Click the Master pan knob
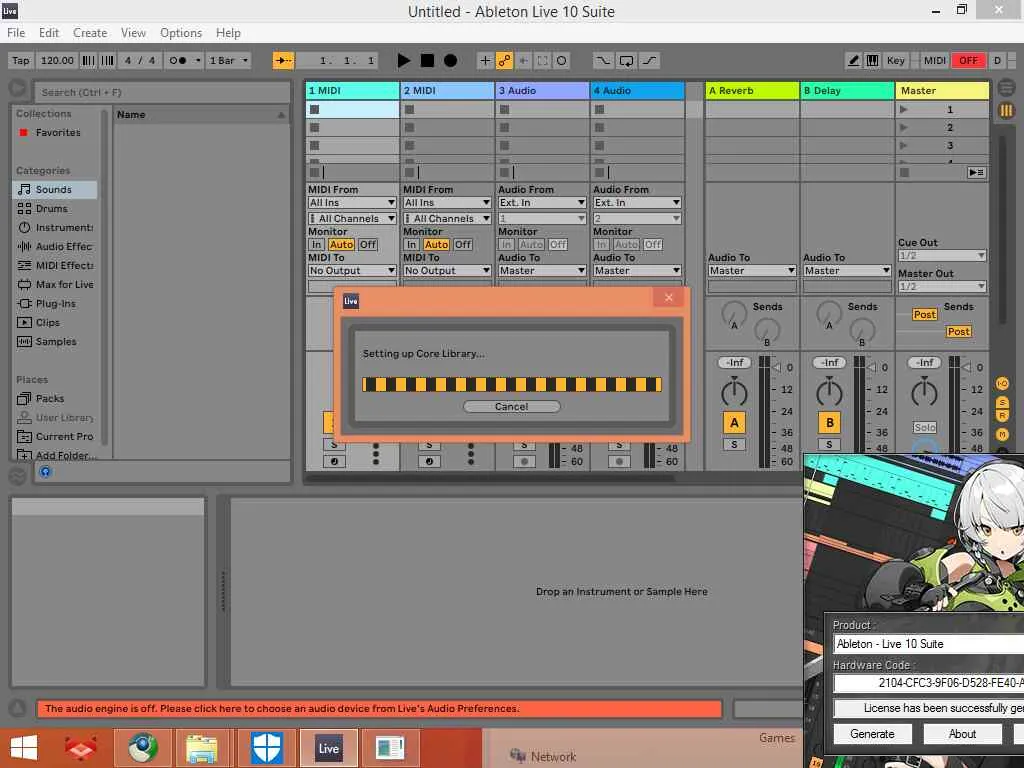 pos(924,392)
